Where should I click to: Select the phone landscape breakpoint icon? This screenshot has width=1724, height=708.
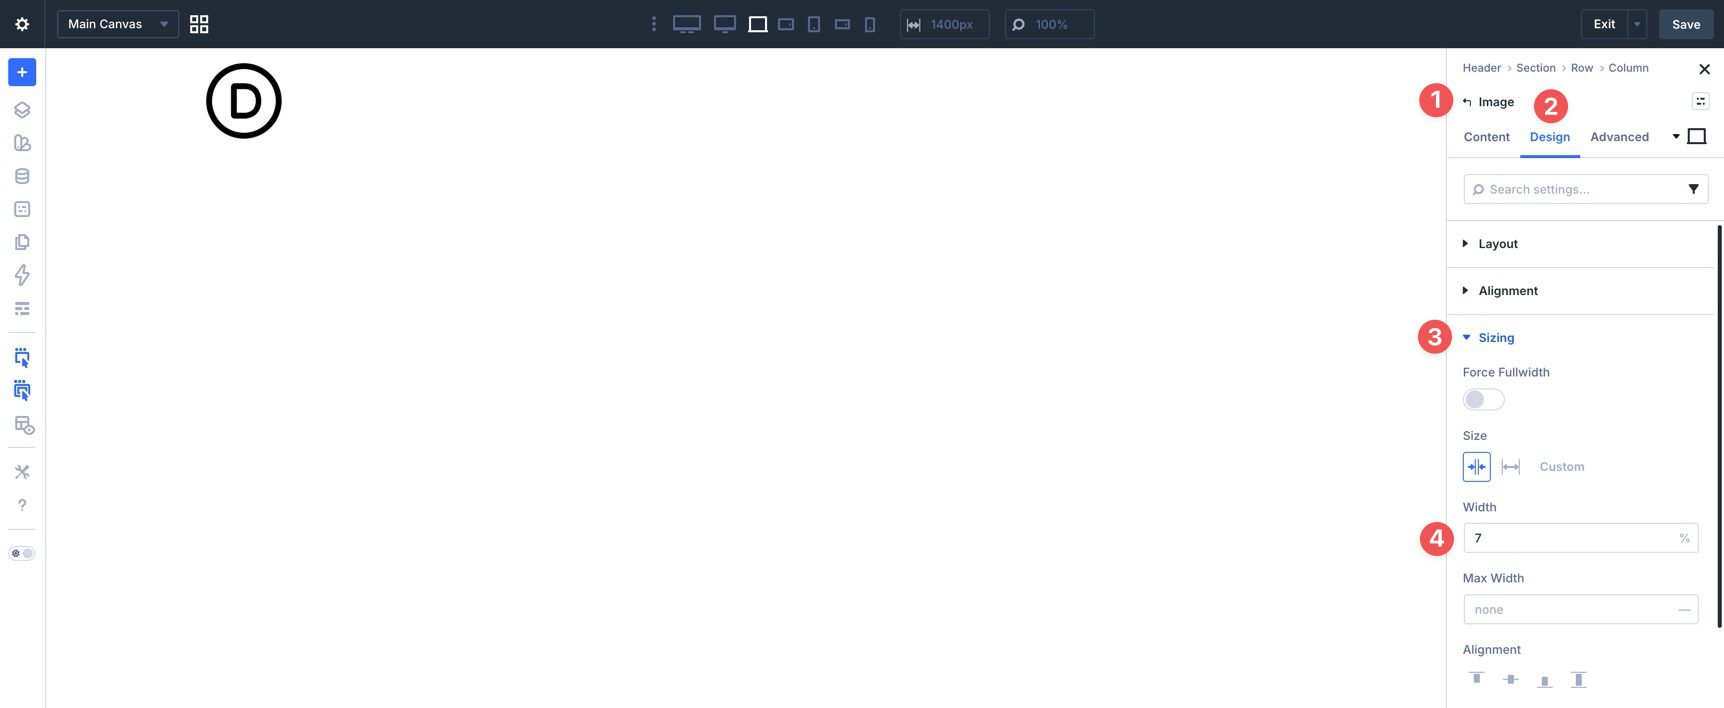coord(842,24)
